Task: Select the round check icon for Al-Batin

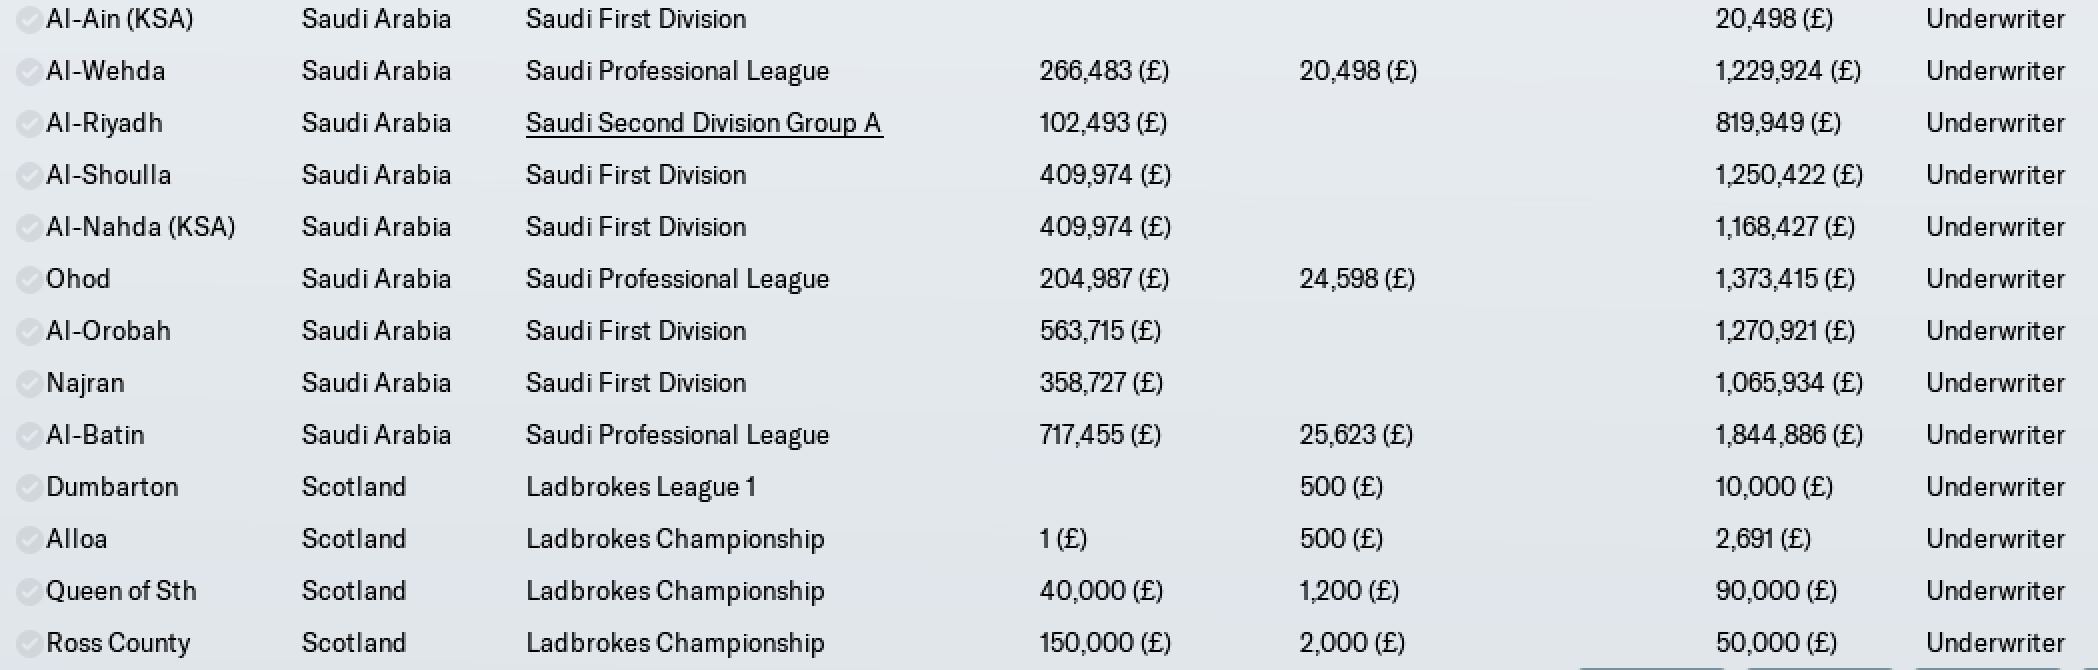Action: click(29, 436)
